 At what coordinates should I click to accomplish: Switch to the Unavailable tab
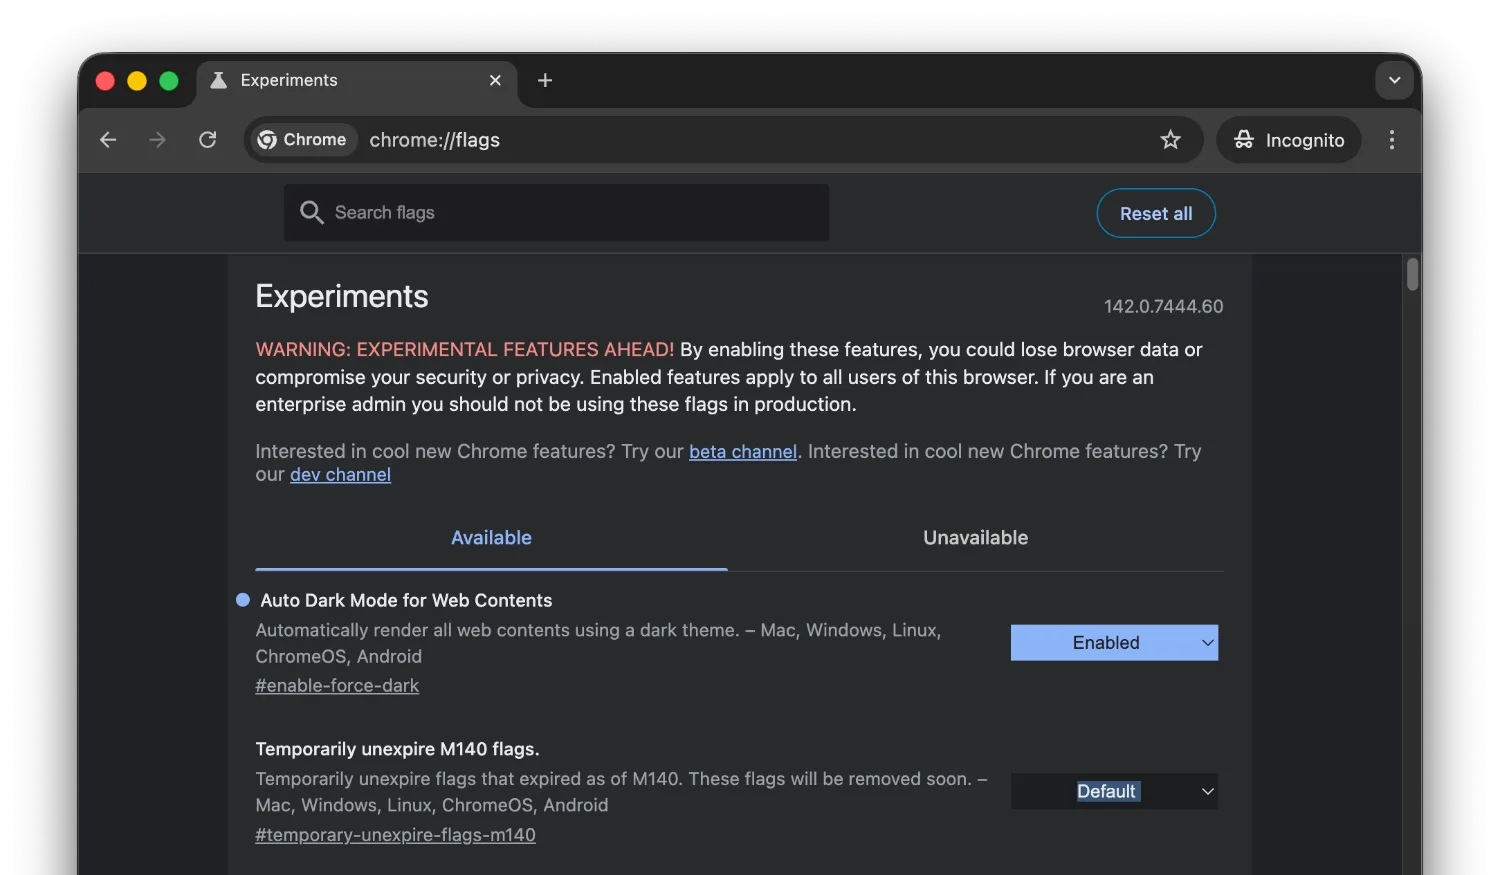point(975,537)
